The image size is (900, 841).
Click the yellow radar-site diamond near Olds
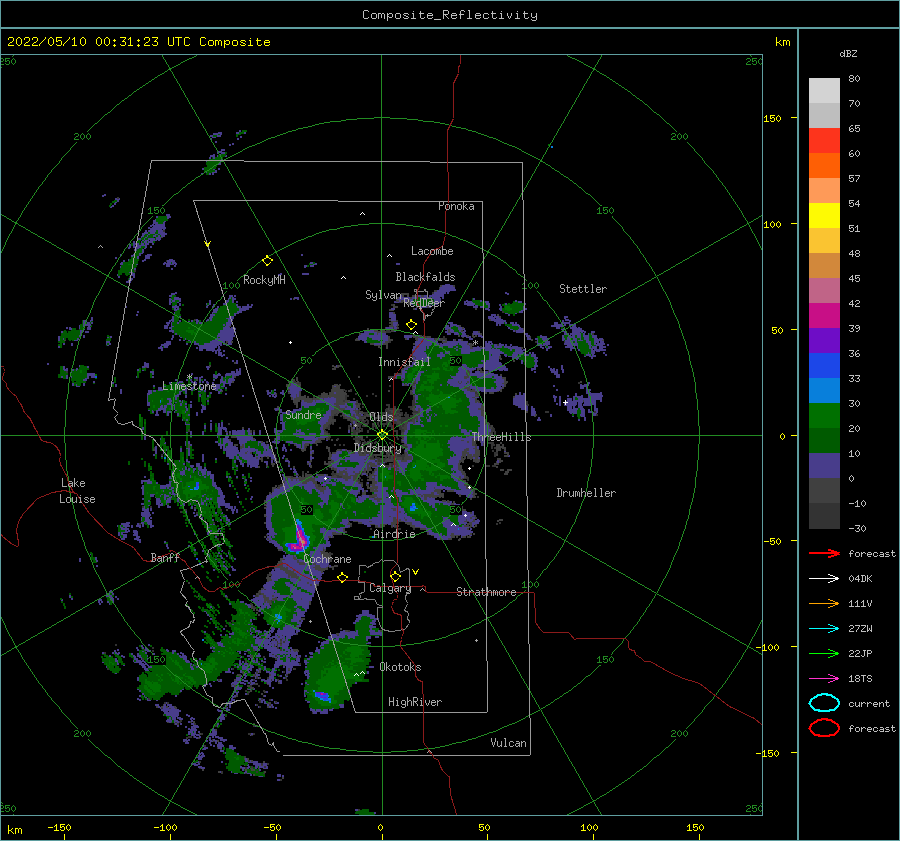pyautogui.click(x=382, y=435)
